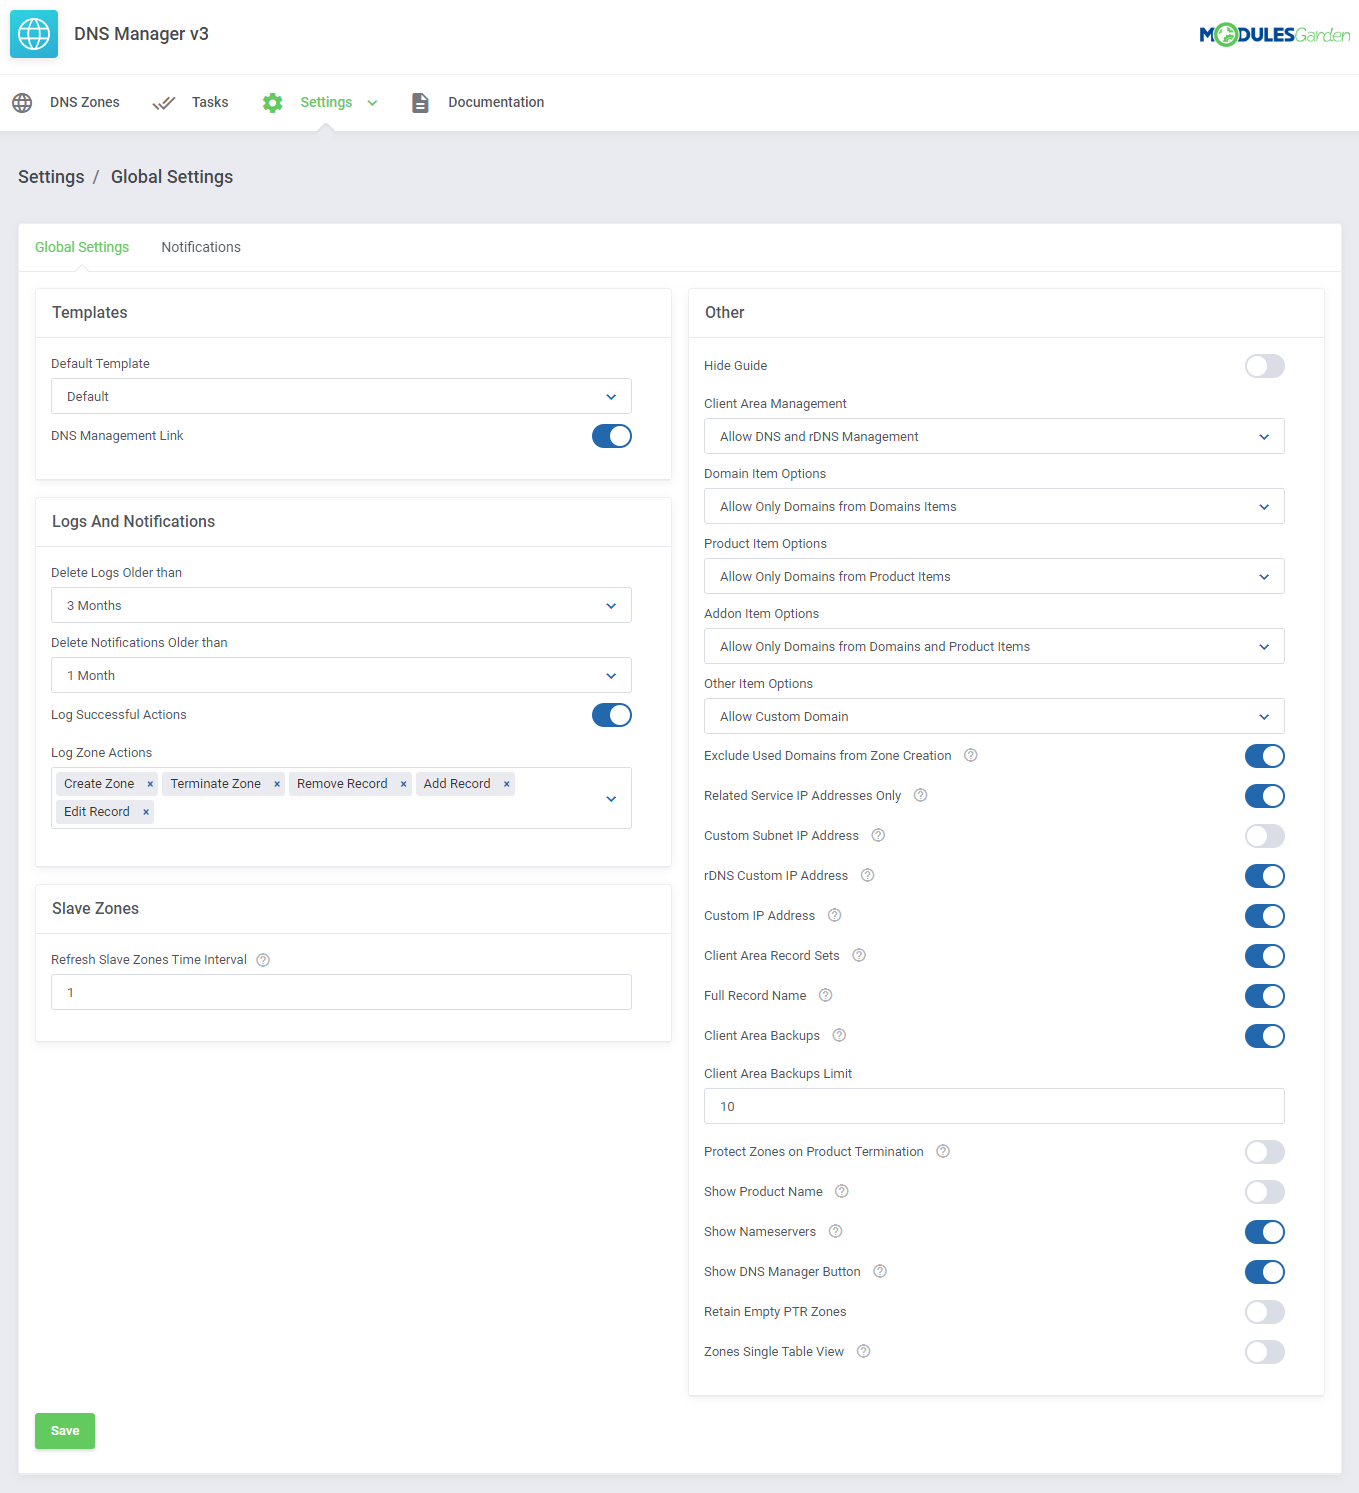Click help icon next to Client Area Backups

[x=839, y=1036]
